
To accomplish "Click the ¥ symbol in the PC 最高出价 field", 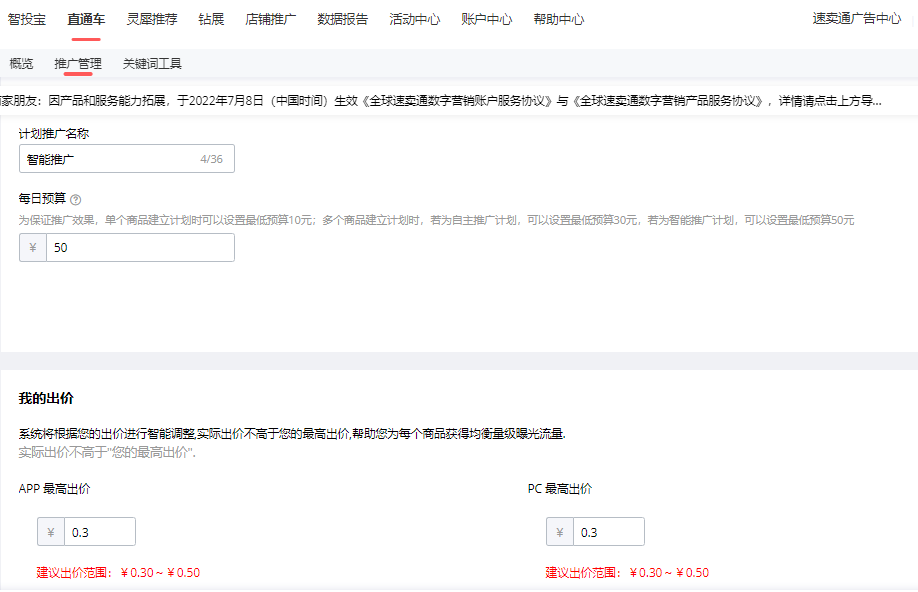I will 559,531.
